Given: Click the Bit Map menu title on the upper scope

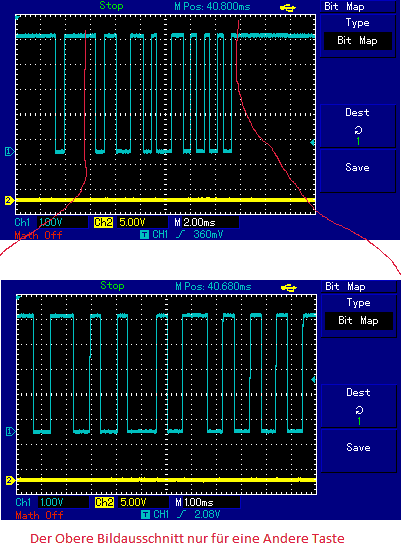Looking at the screenshot, I should click(x=344, y=6).
